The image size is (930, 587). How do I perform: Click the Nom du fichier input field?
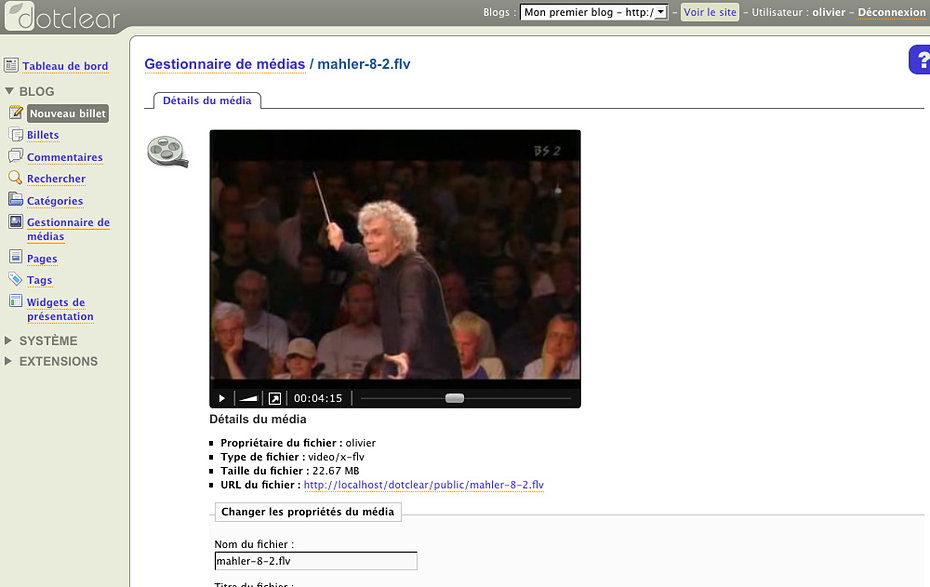pos(316,561)
